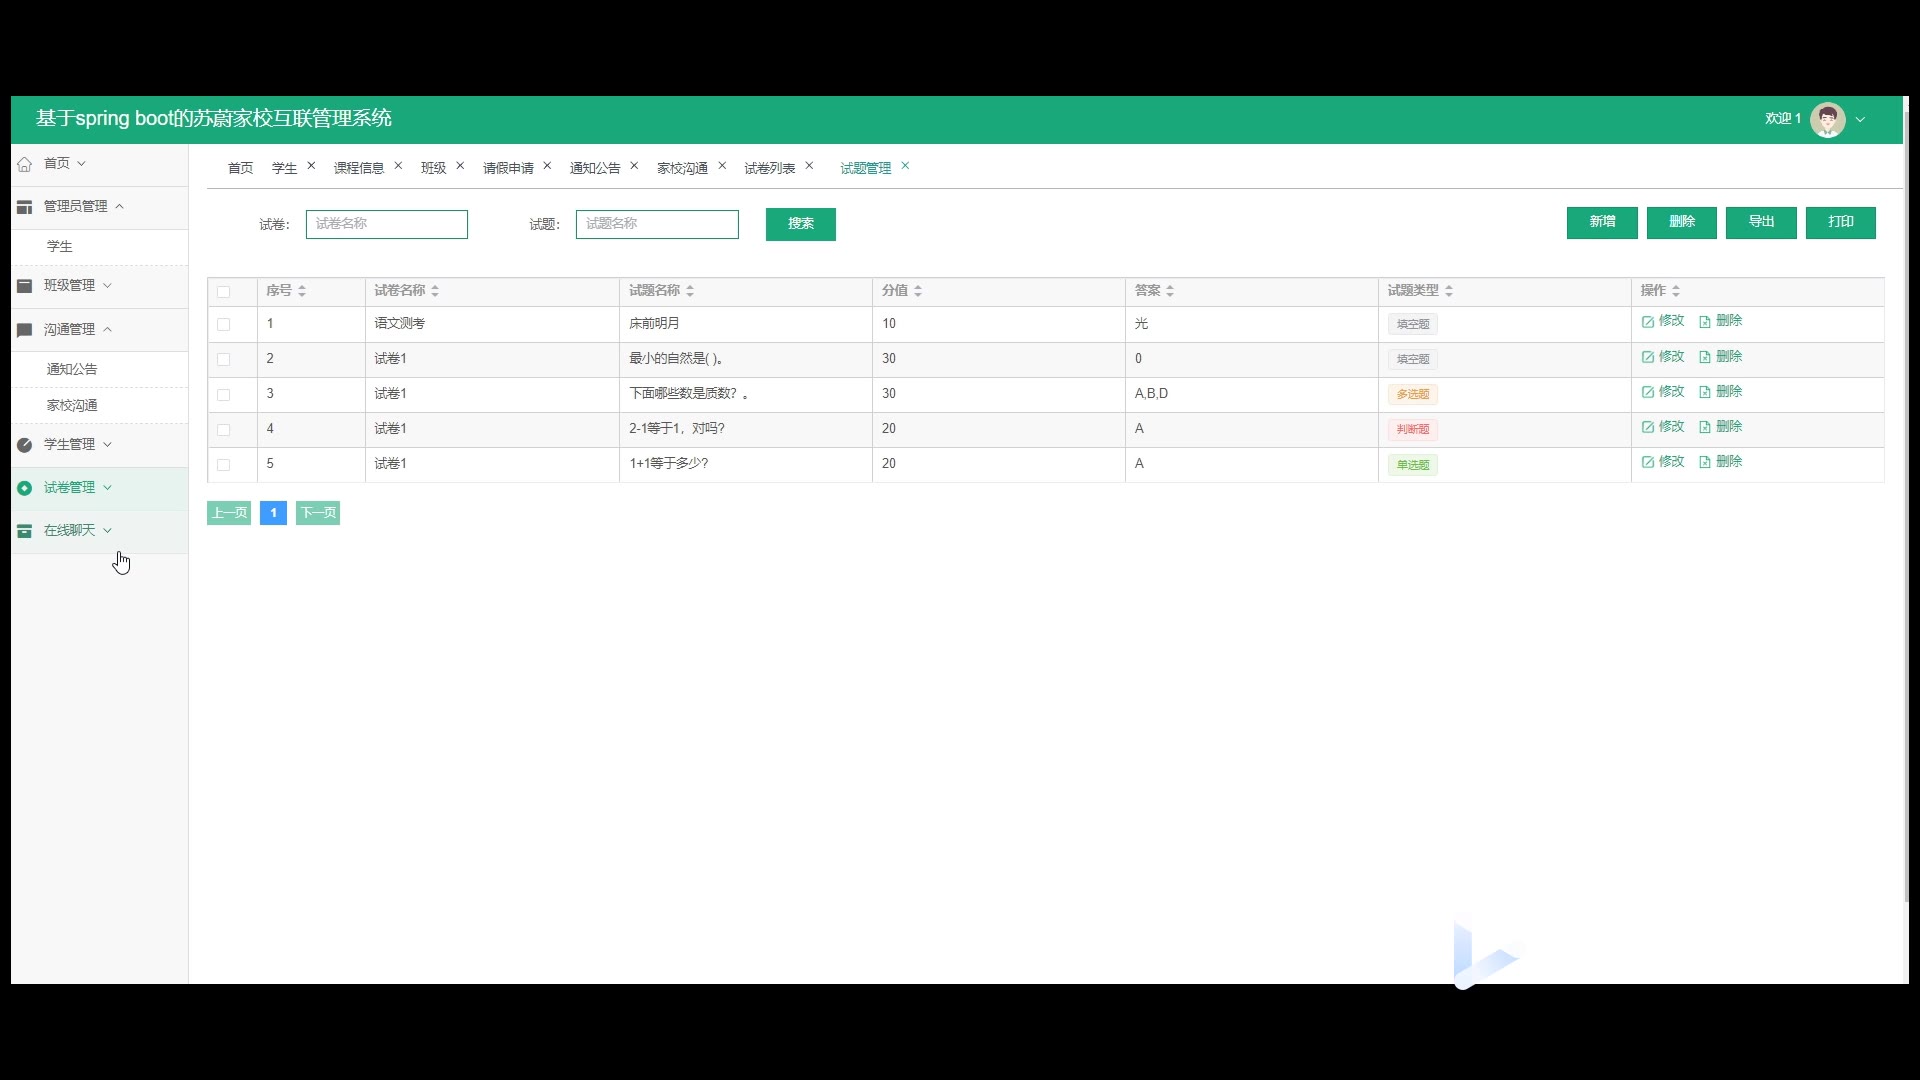1920x1080 pixels.
Task: Click the home icon in sidebar
Action: [x=25, y=164]
